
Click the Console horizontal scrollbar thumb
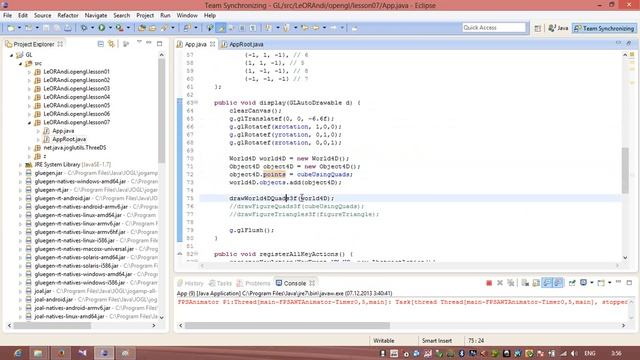pos(287,325)
